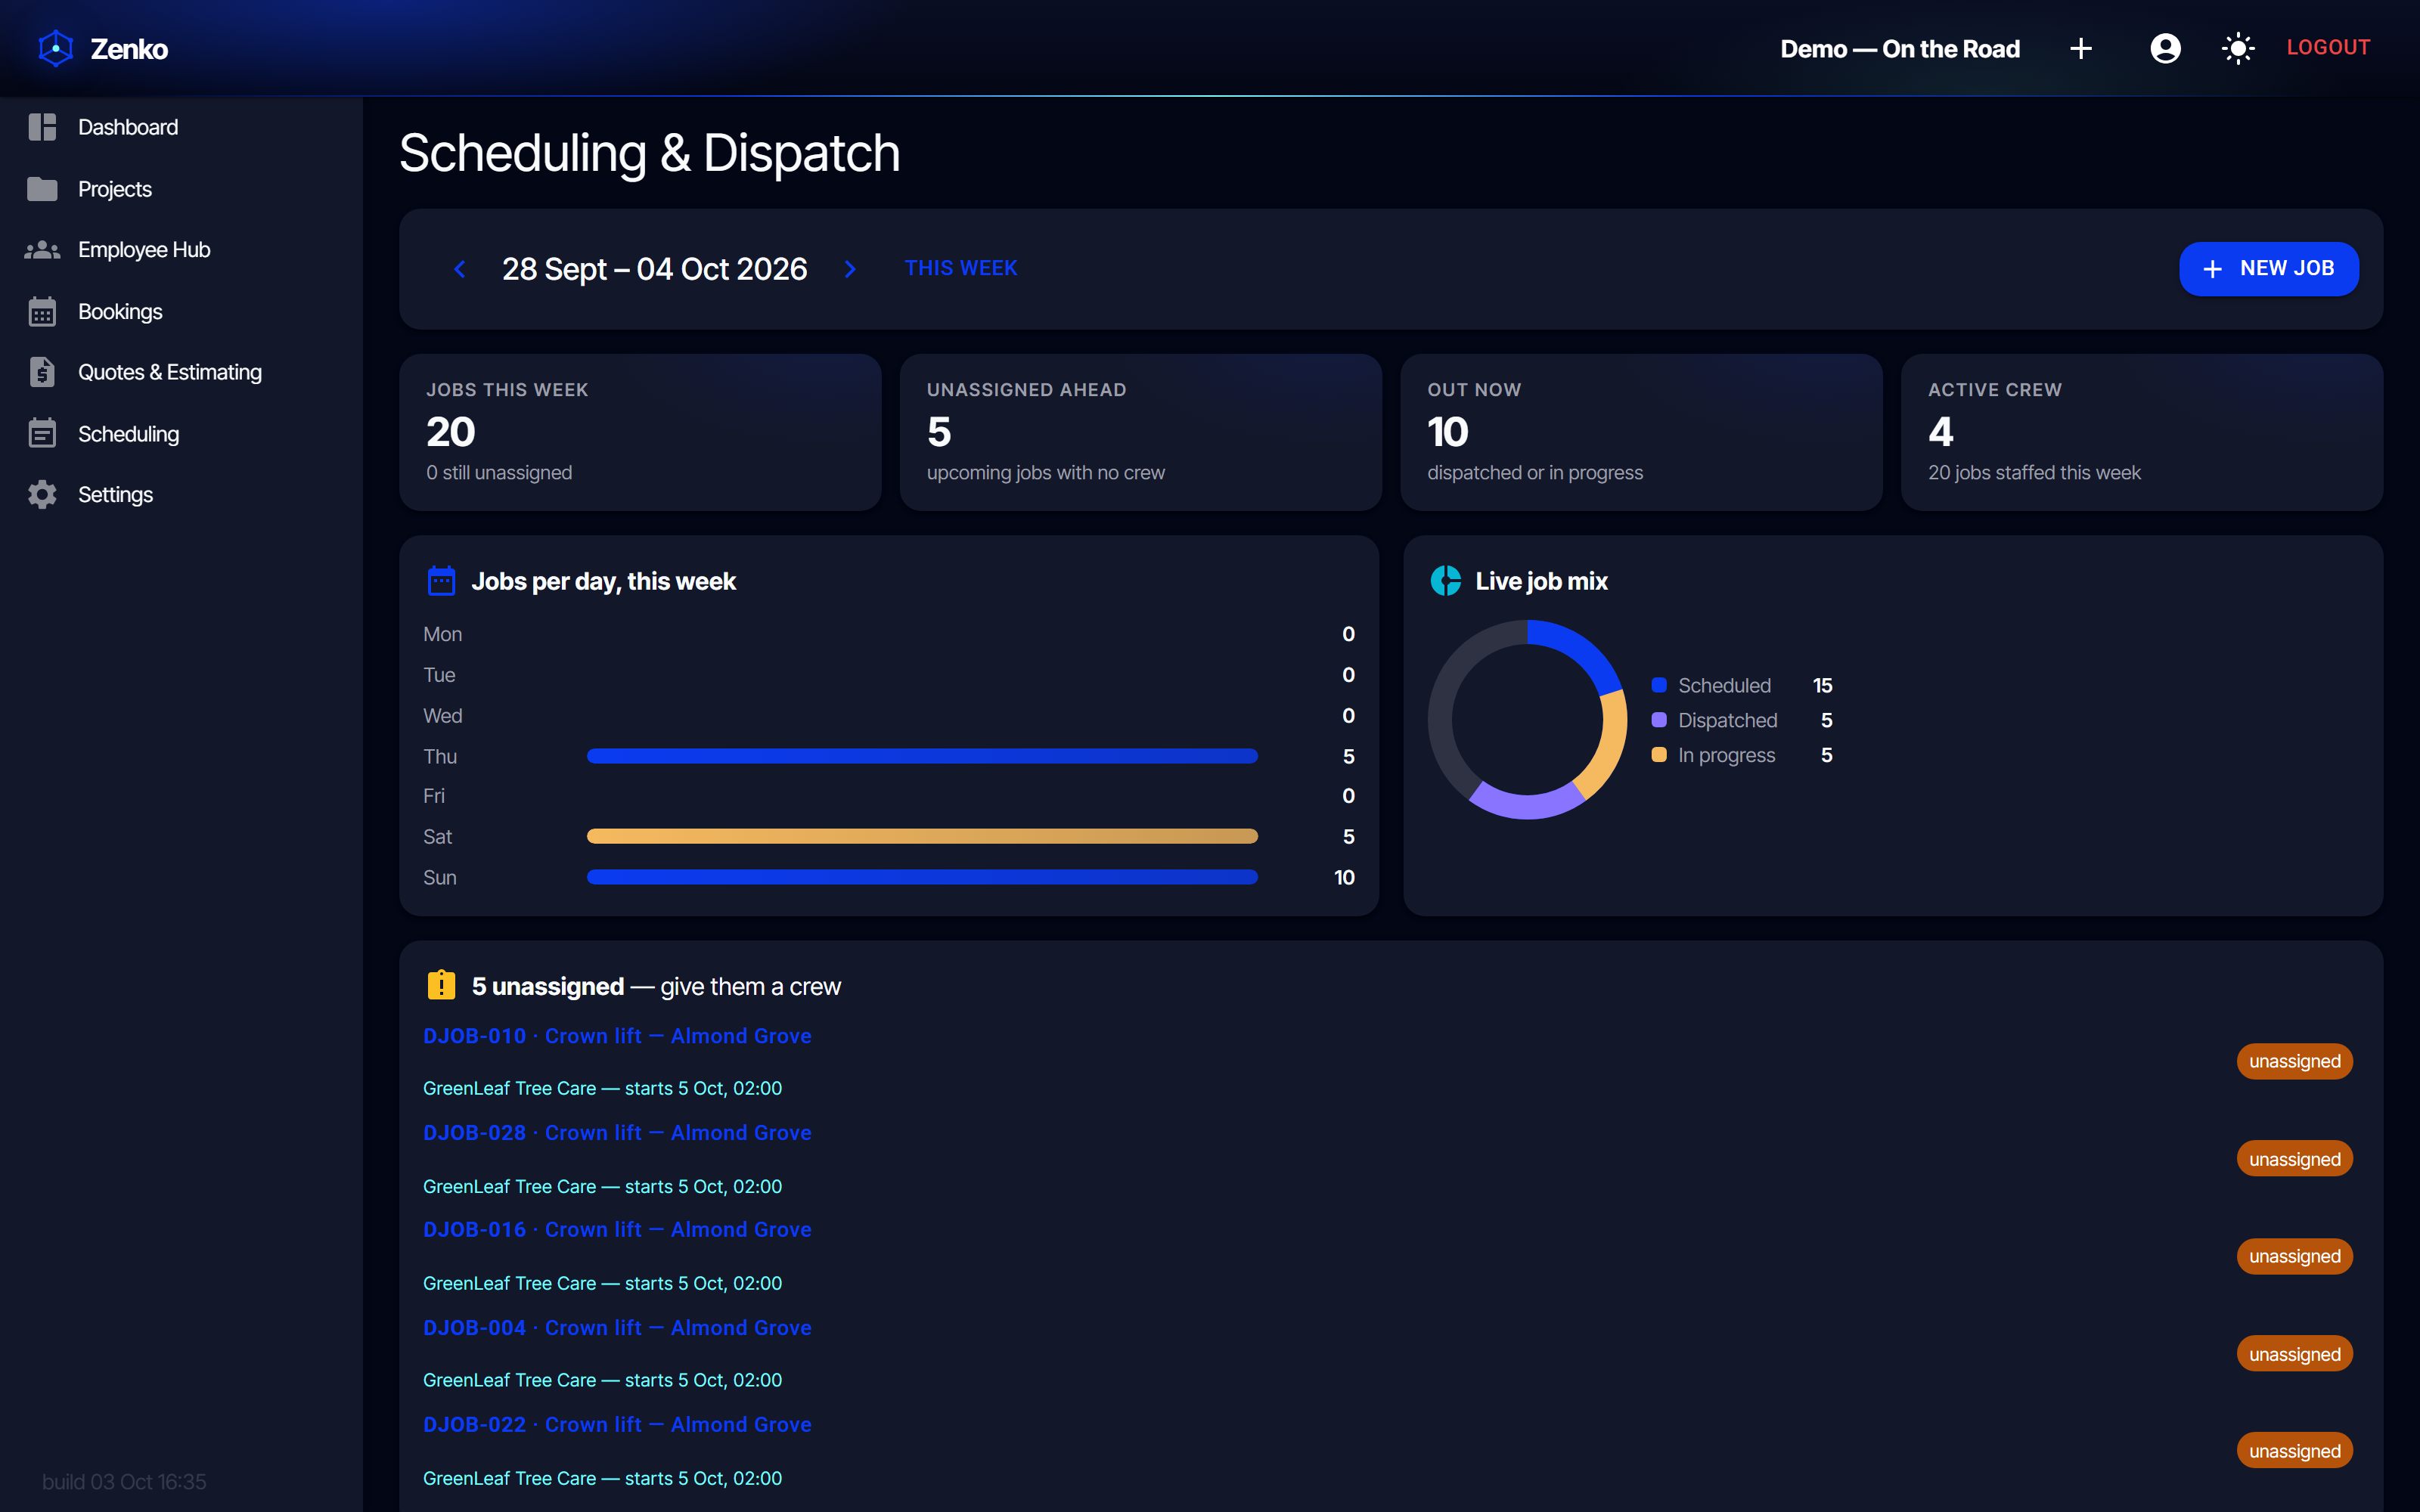Open the DJOB-010 Crown lift job link

[x=617, y=1036]
